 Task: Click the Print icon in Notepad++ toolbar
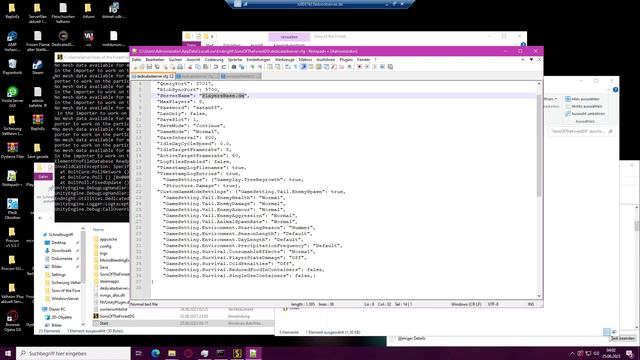pyautogui.click(x=180, y=67)
